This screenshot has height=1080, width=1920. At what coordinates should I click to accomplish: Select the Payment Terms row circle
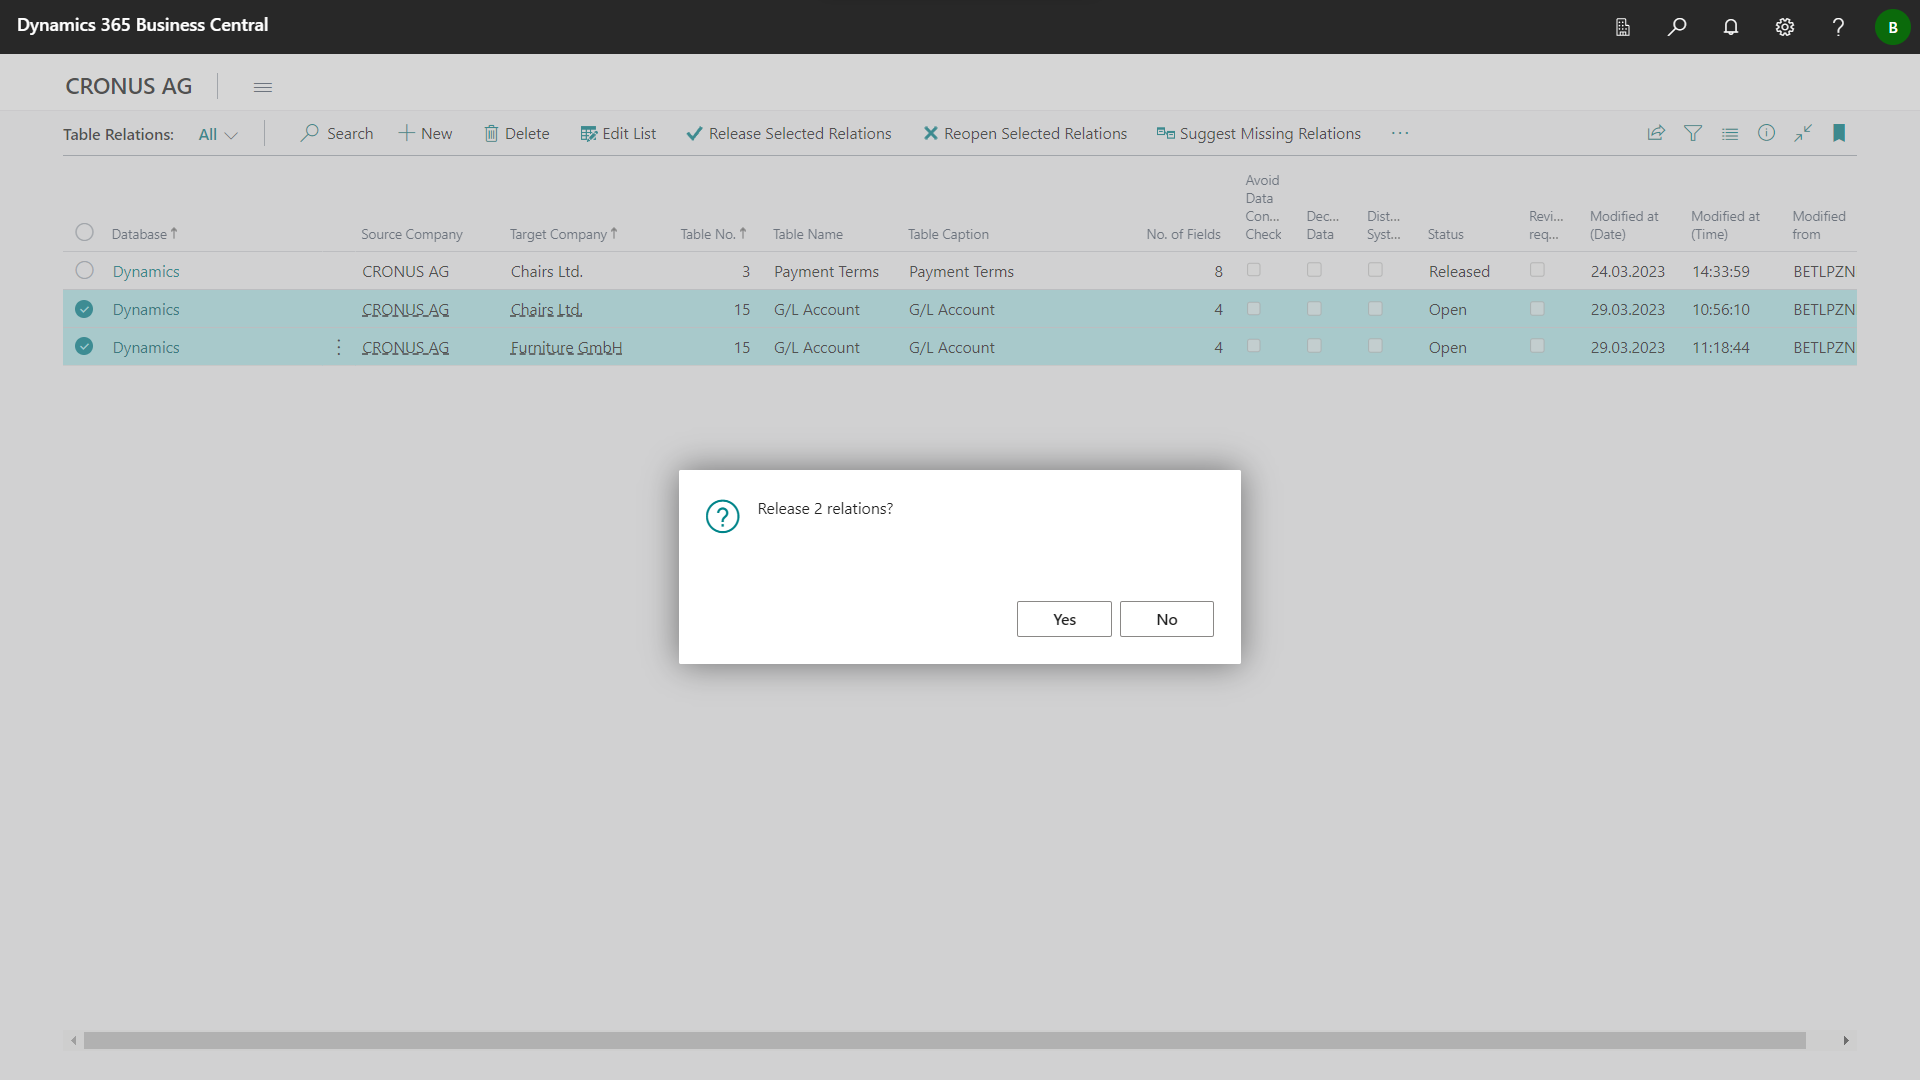85,270
